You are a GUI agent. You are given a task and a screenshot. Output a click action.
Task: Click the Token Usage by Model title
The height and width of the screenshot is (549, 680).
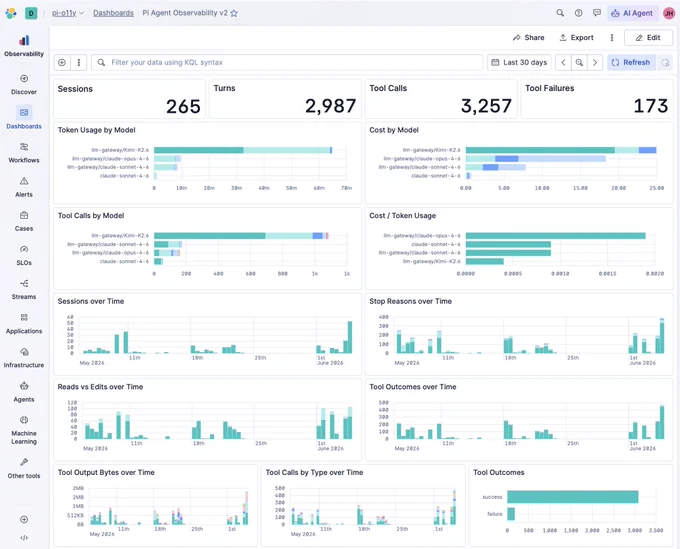click(97, 130)
